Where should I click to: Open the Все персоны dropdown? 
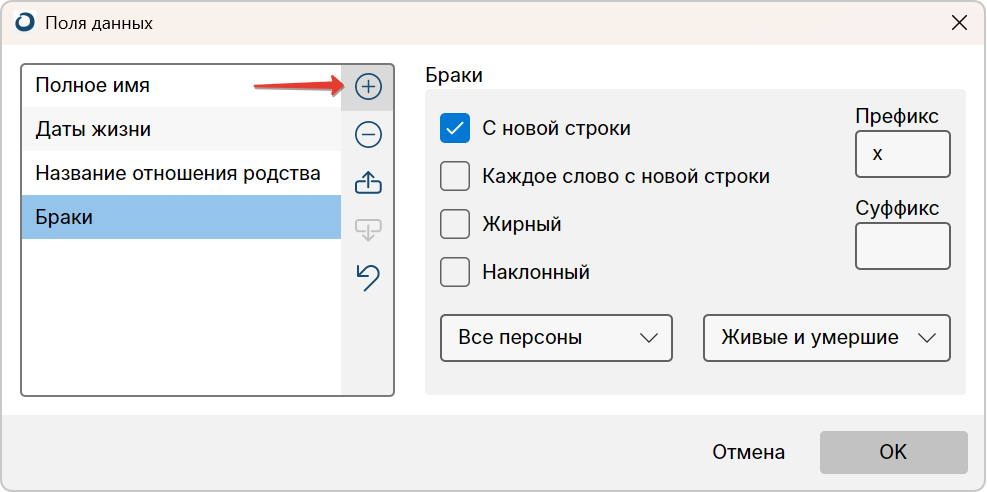556,338
